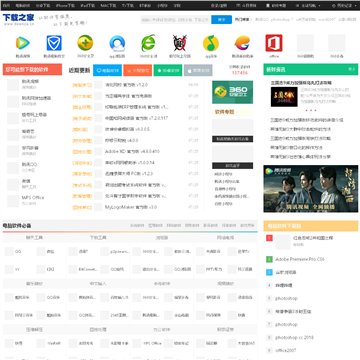This screenshot has height=360, width=360.
Task: Open iPad下载 in the top navigation
Action: tap(88, 6)
